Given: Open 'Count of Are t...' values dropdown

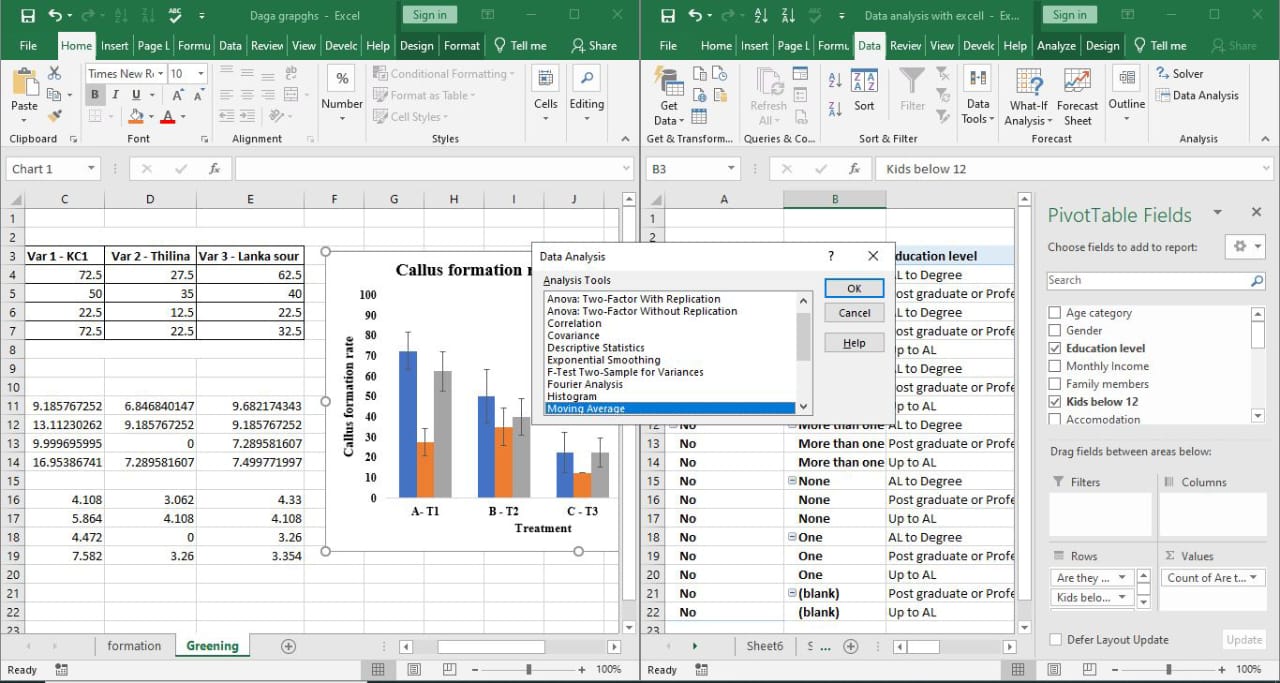Looking at the screenshot, I should [x=1255, y=577].
